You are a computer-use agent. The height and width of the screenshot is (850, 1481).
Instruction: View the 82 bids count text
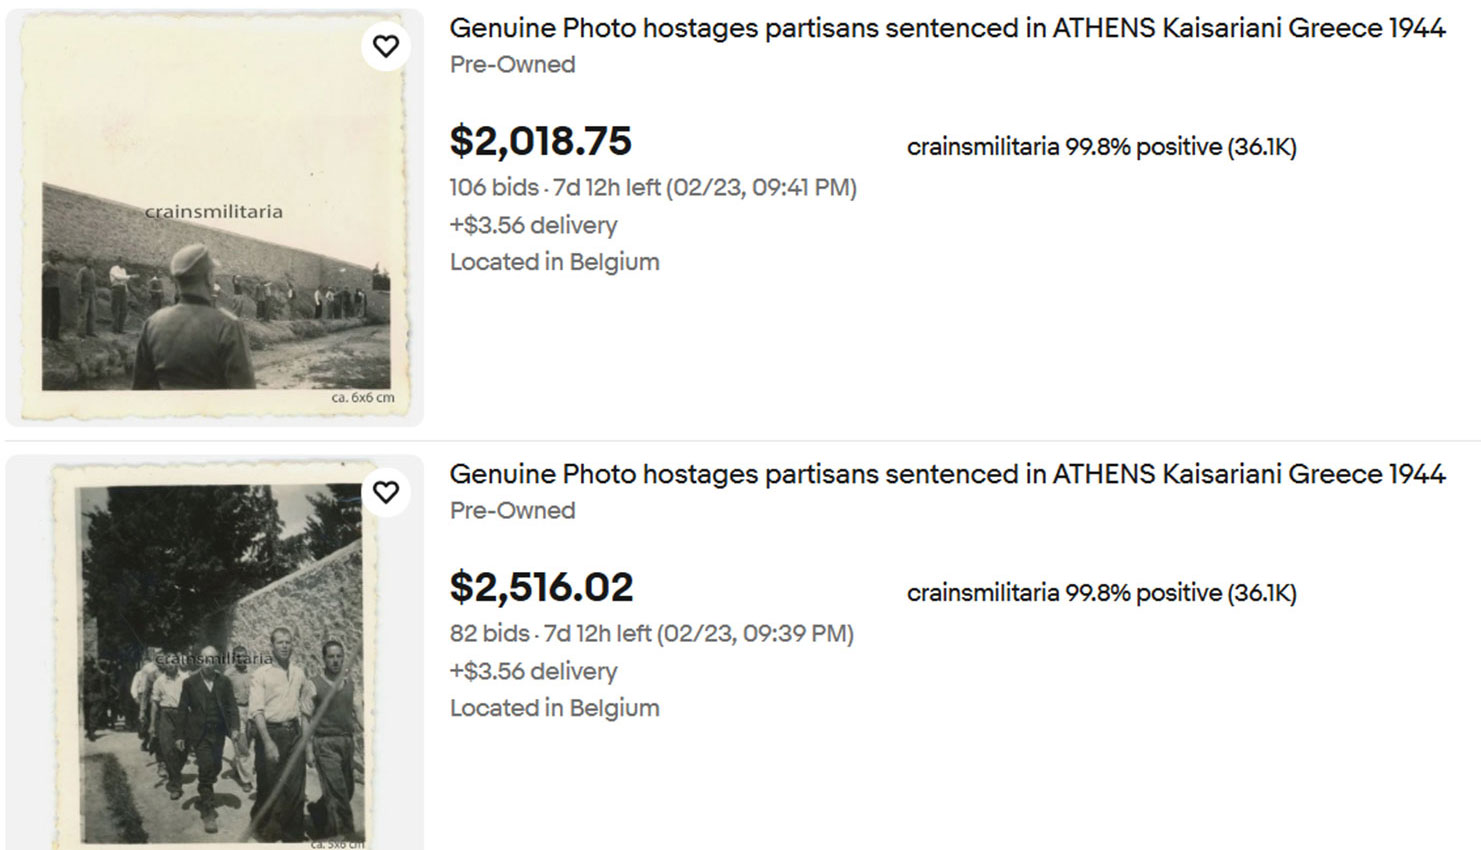click(x=489, y=634)
